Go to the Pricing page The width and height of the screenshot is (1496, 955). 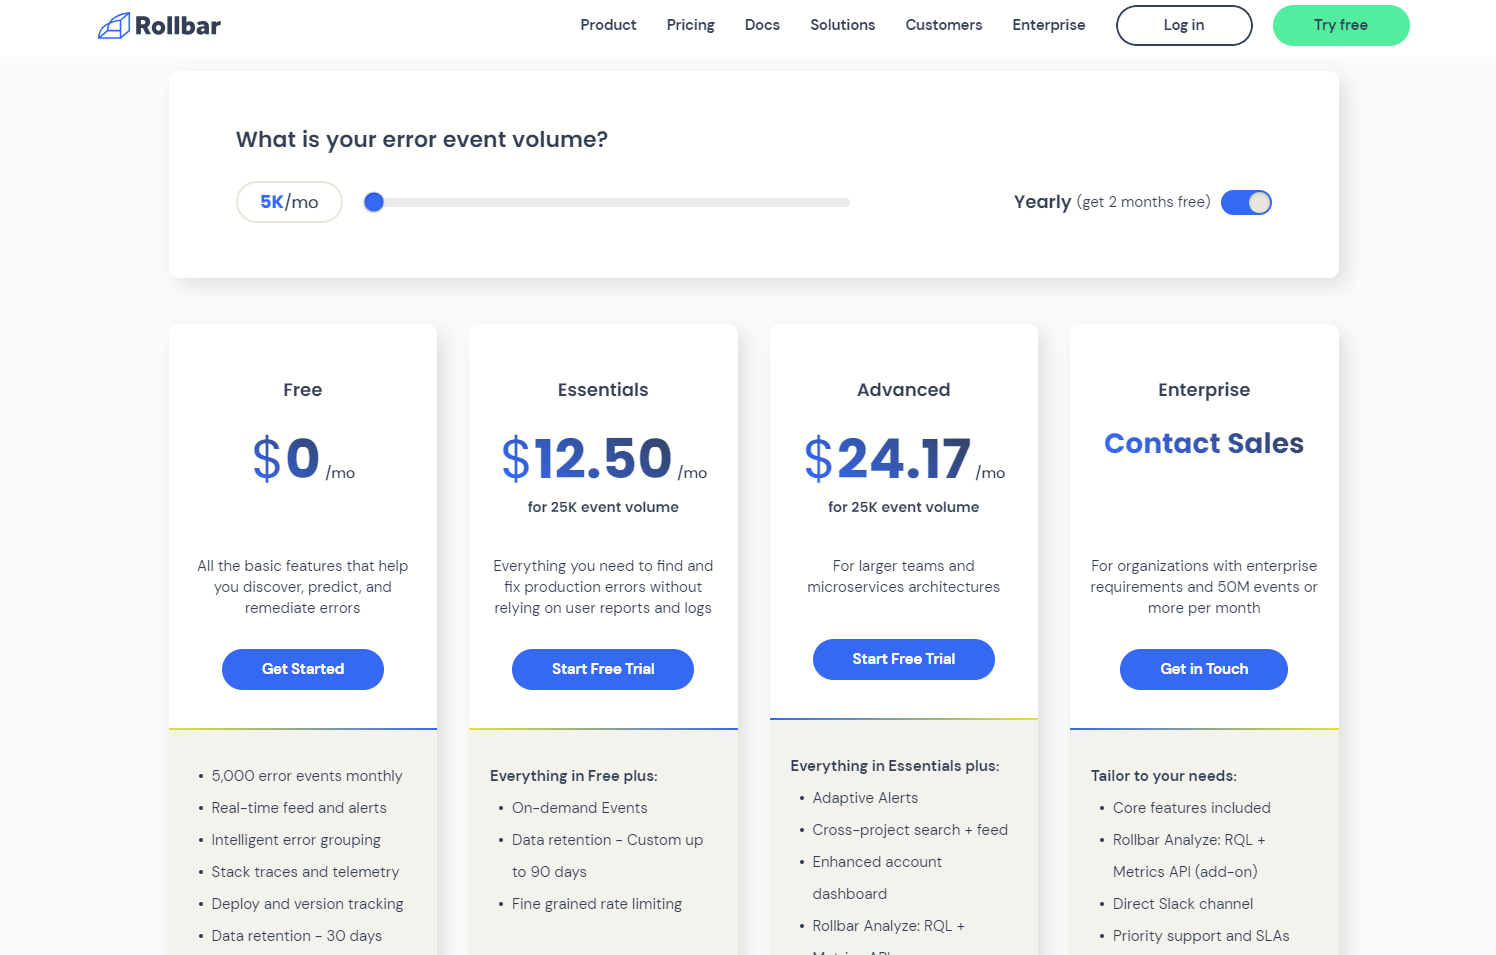[x=690, y=25]
